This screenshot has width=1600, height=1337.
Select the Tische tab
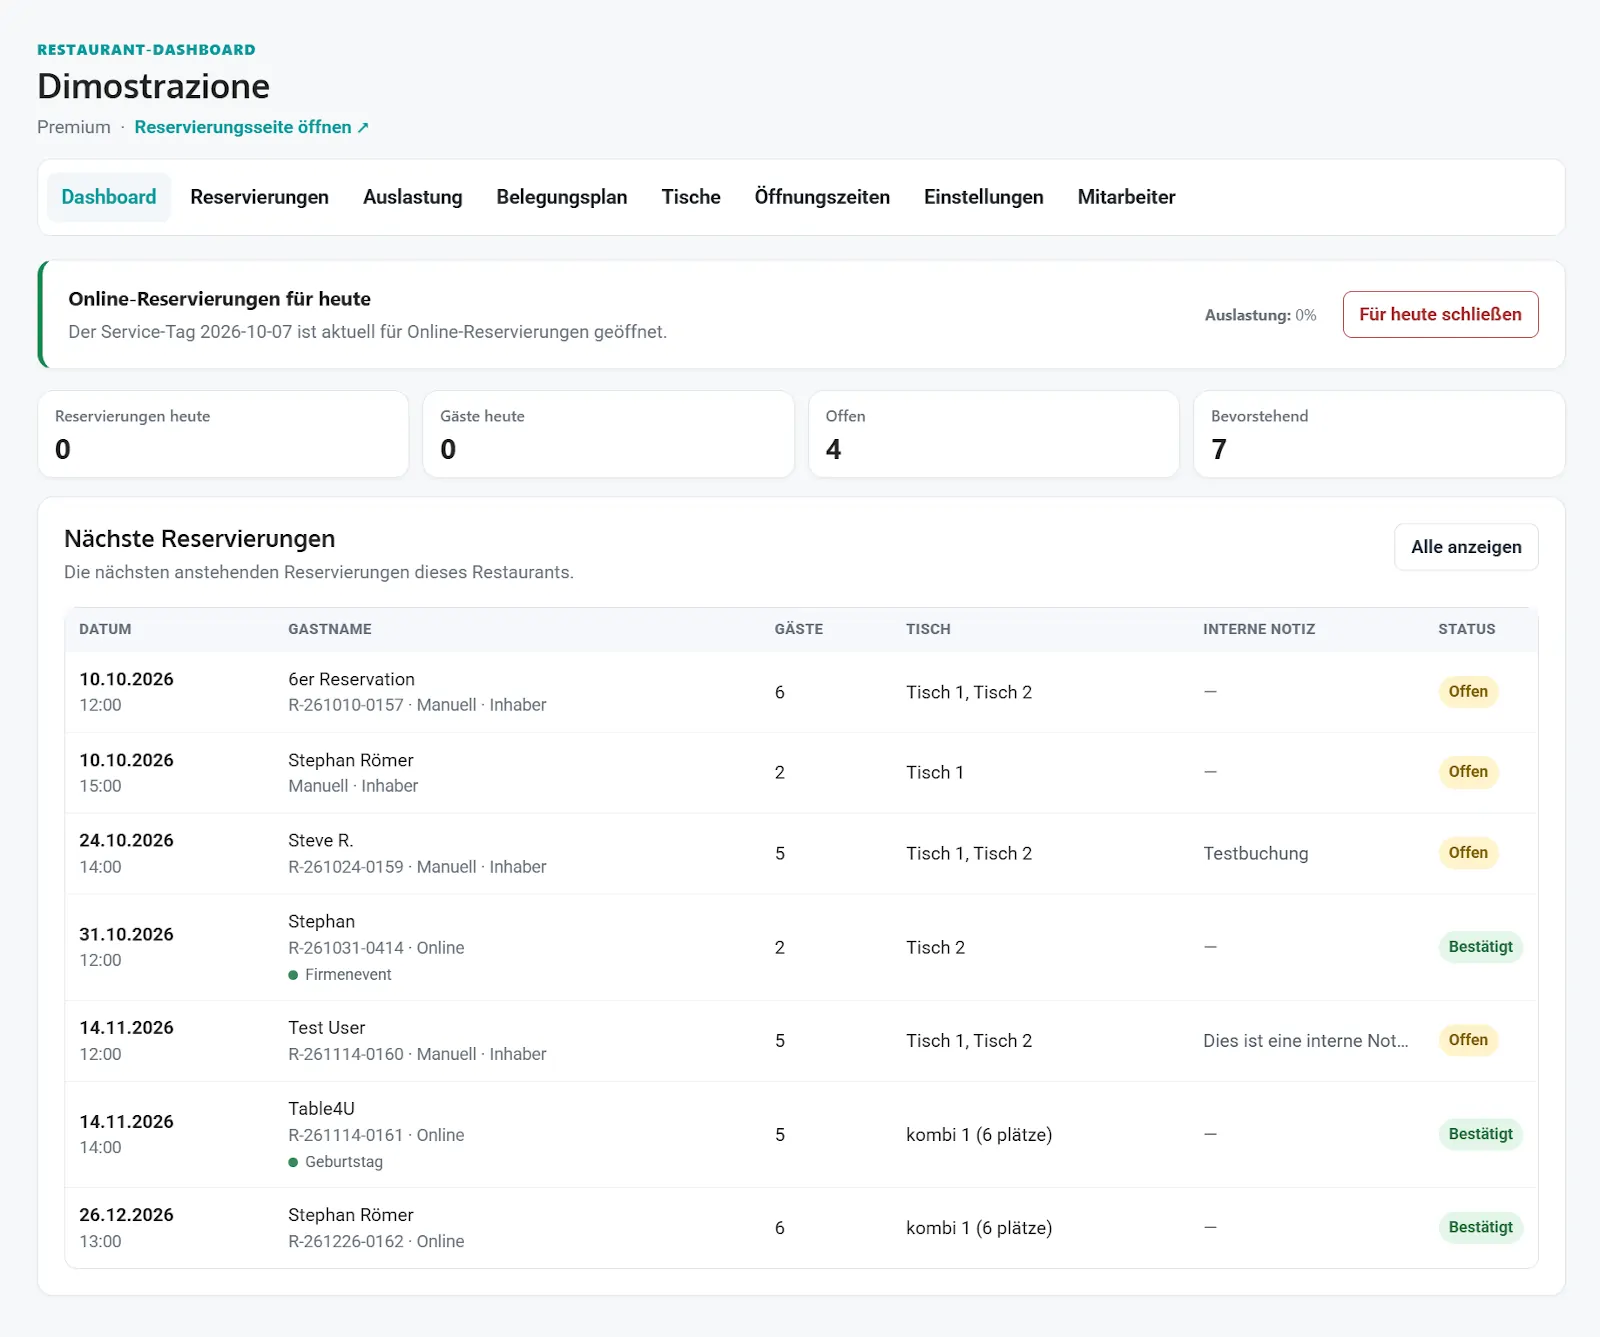click(x=691, y=197)
